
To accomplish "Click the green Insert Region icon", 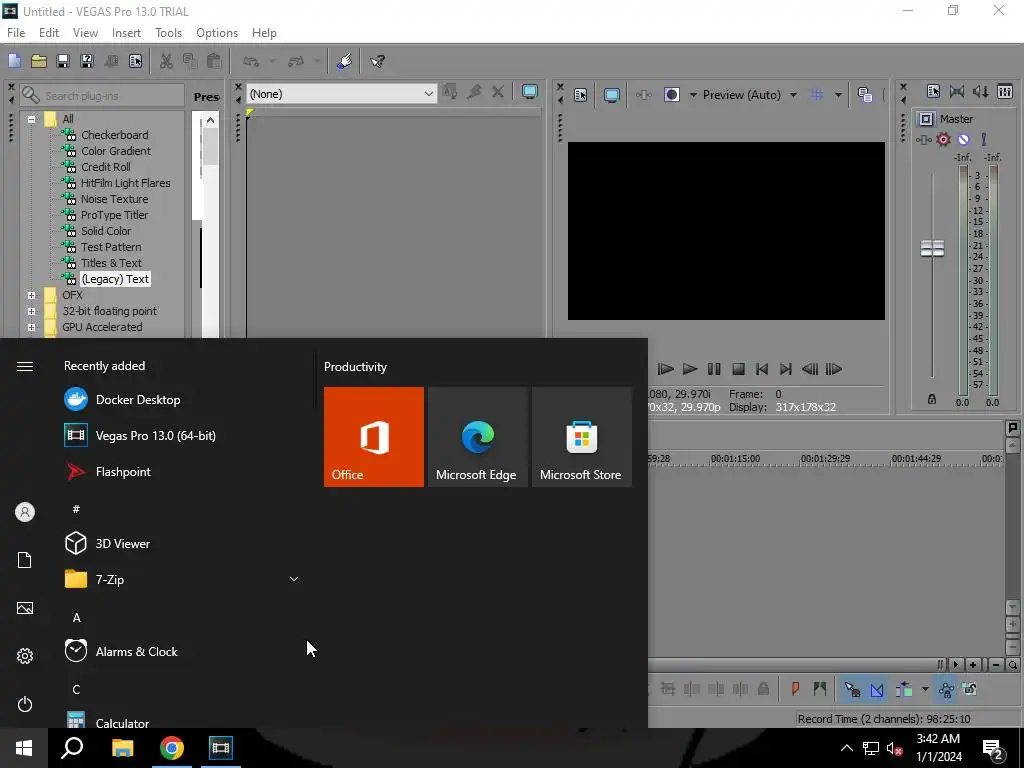I will pos(820,688).
